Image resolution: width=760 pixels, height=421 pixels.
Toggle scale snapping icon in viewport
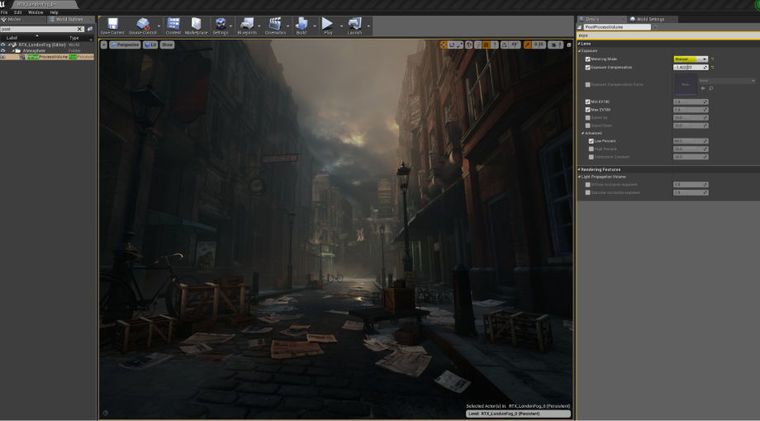[x=527, y=45]
